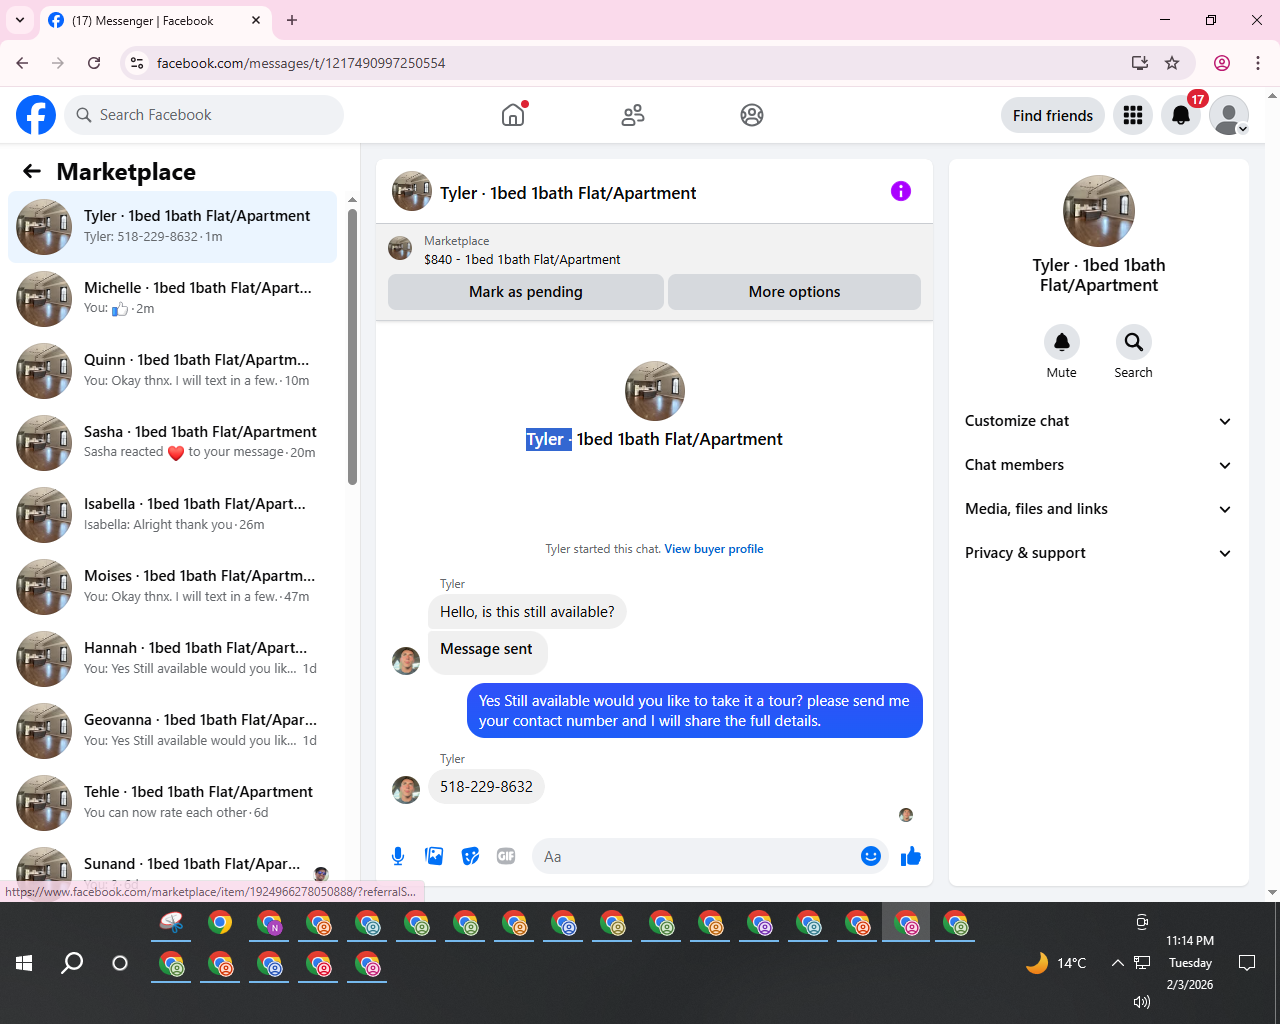Open Windows taskbar search
Image resolution: width=1280 pixels, height=1024 pixels.
point(72,963)
